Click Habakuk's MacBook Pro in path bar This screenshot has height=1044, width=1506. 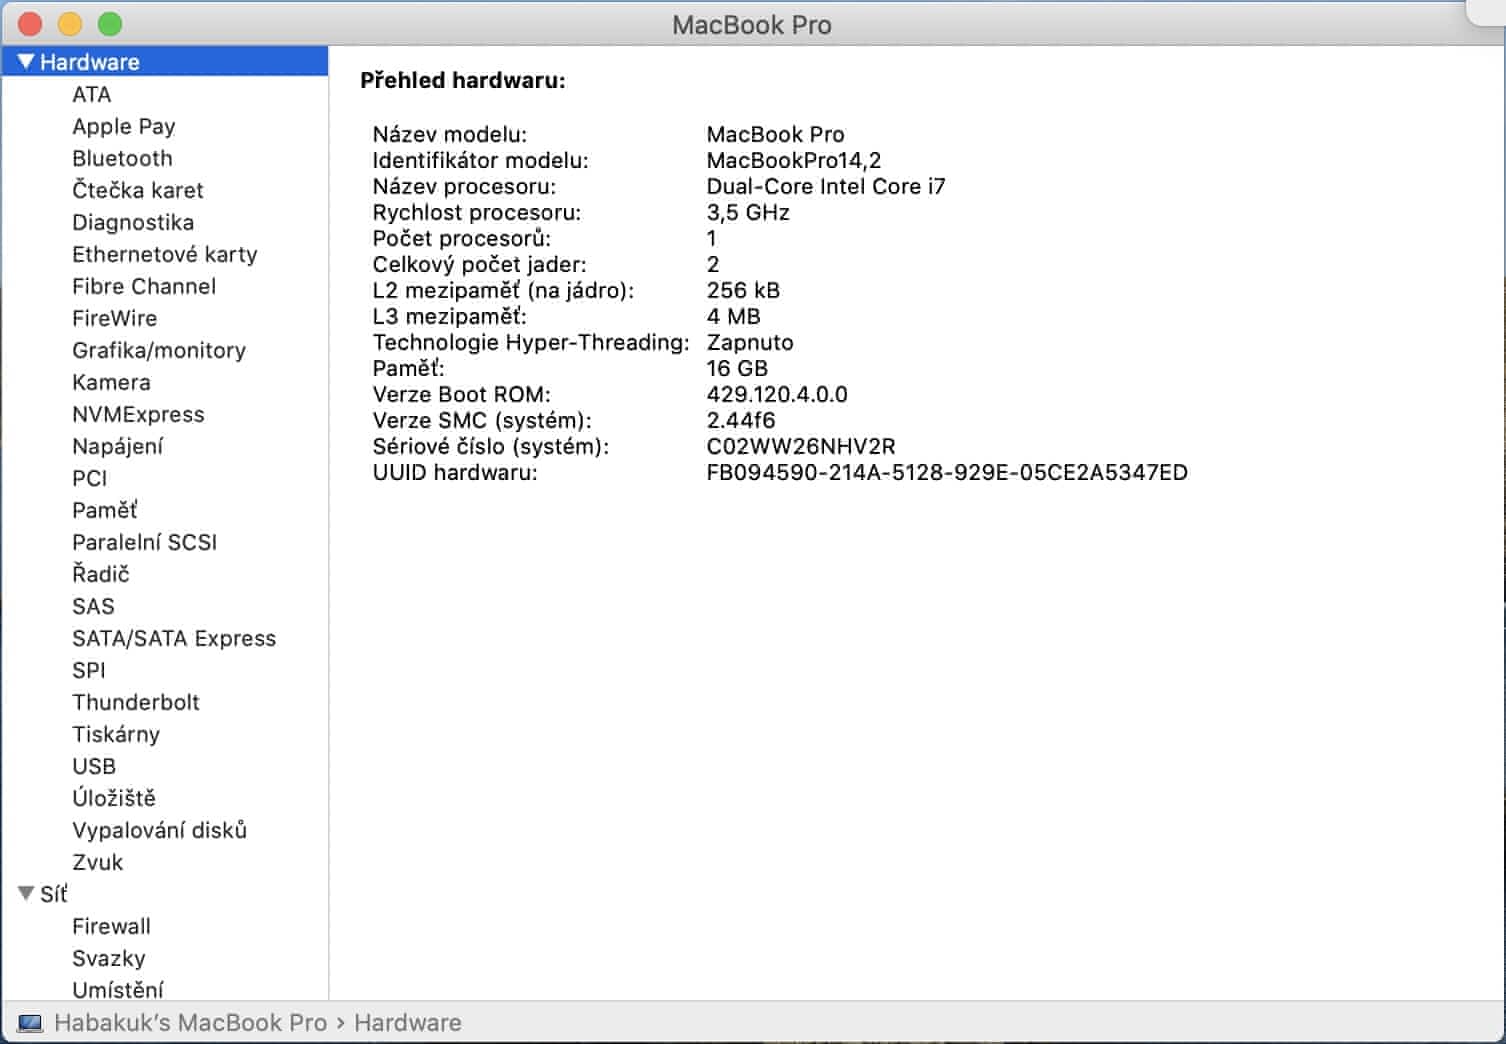[x=190, y=1023]
